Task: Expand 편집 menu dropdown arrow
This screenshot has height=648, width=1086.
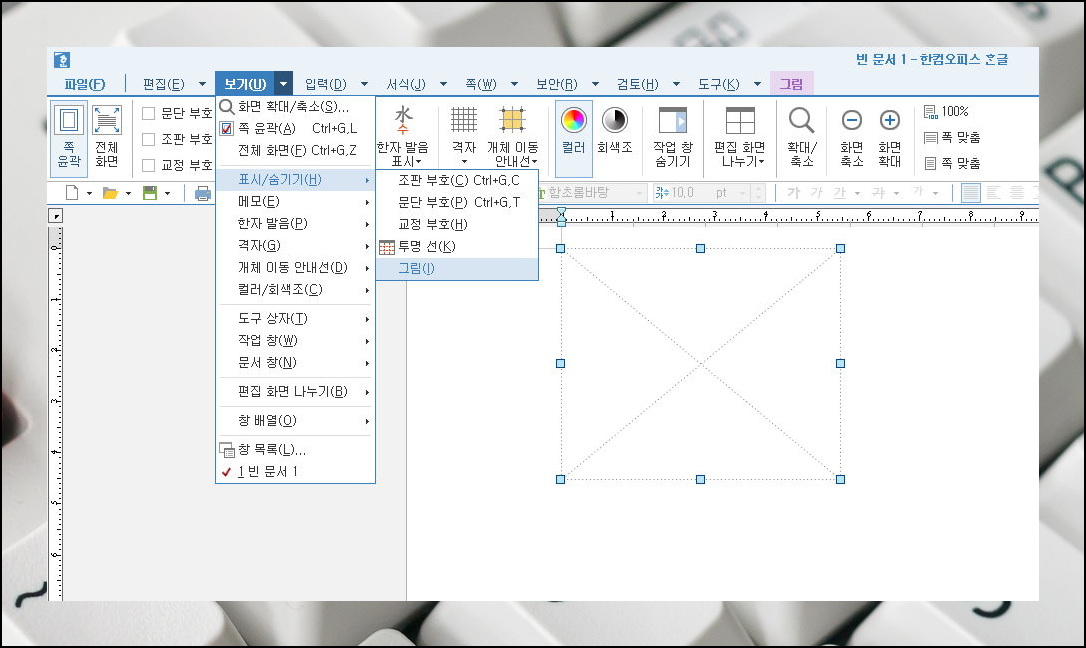Action: click(202, 84)
